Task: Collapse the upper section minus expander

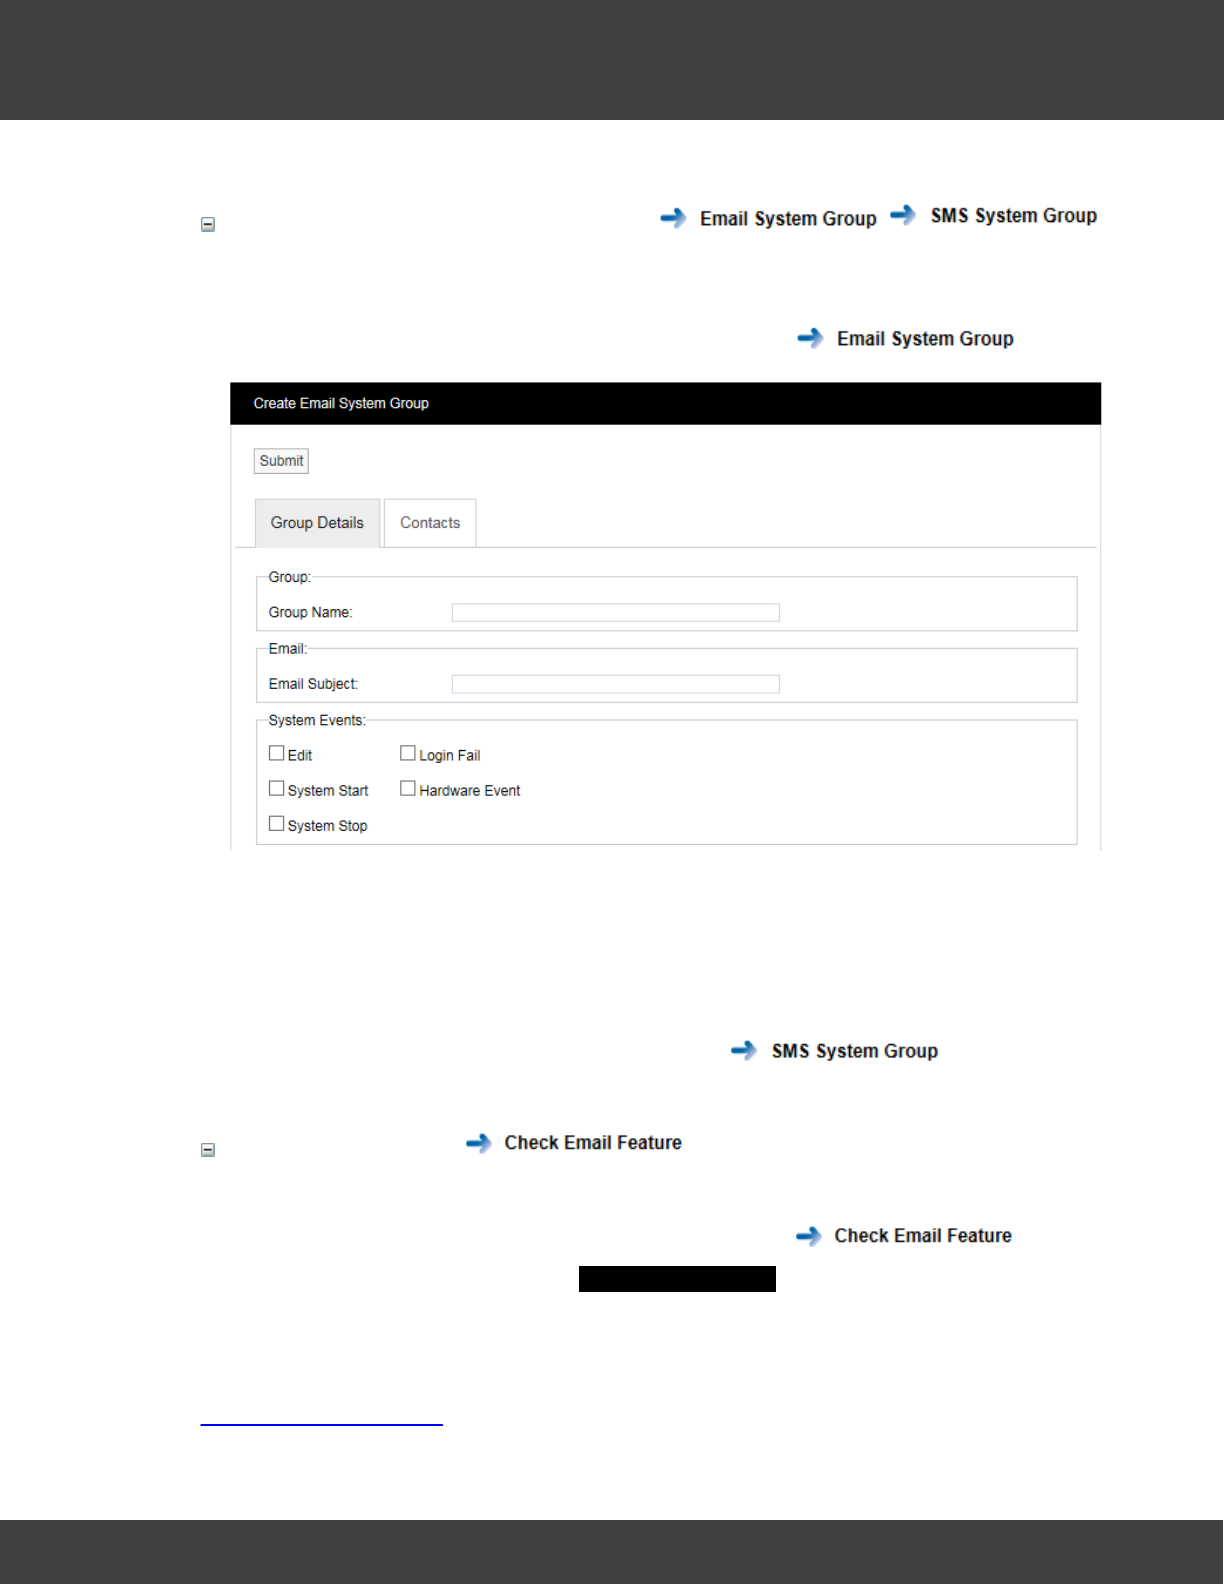Action: click(208, 225)
